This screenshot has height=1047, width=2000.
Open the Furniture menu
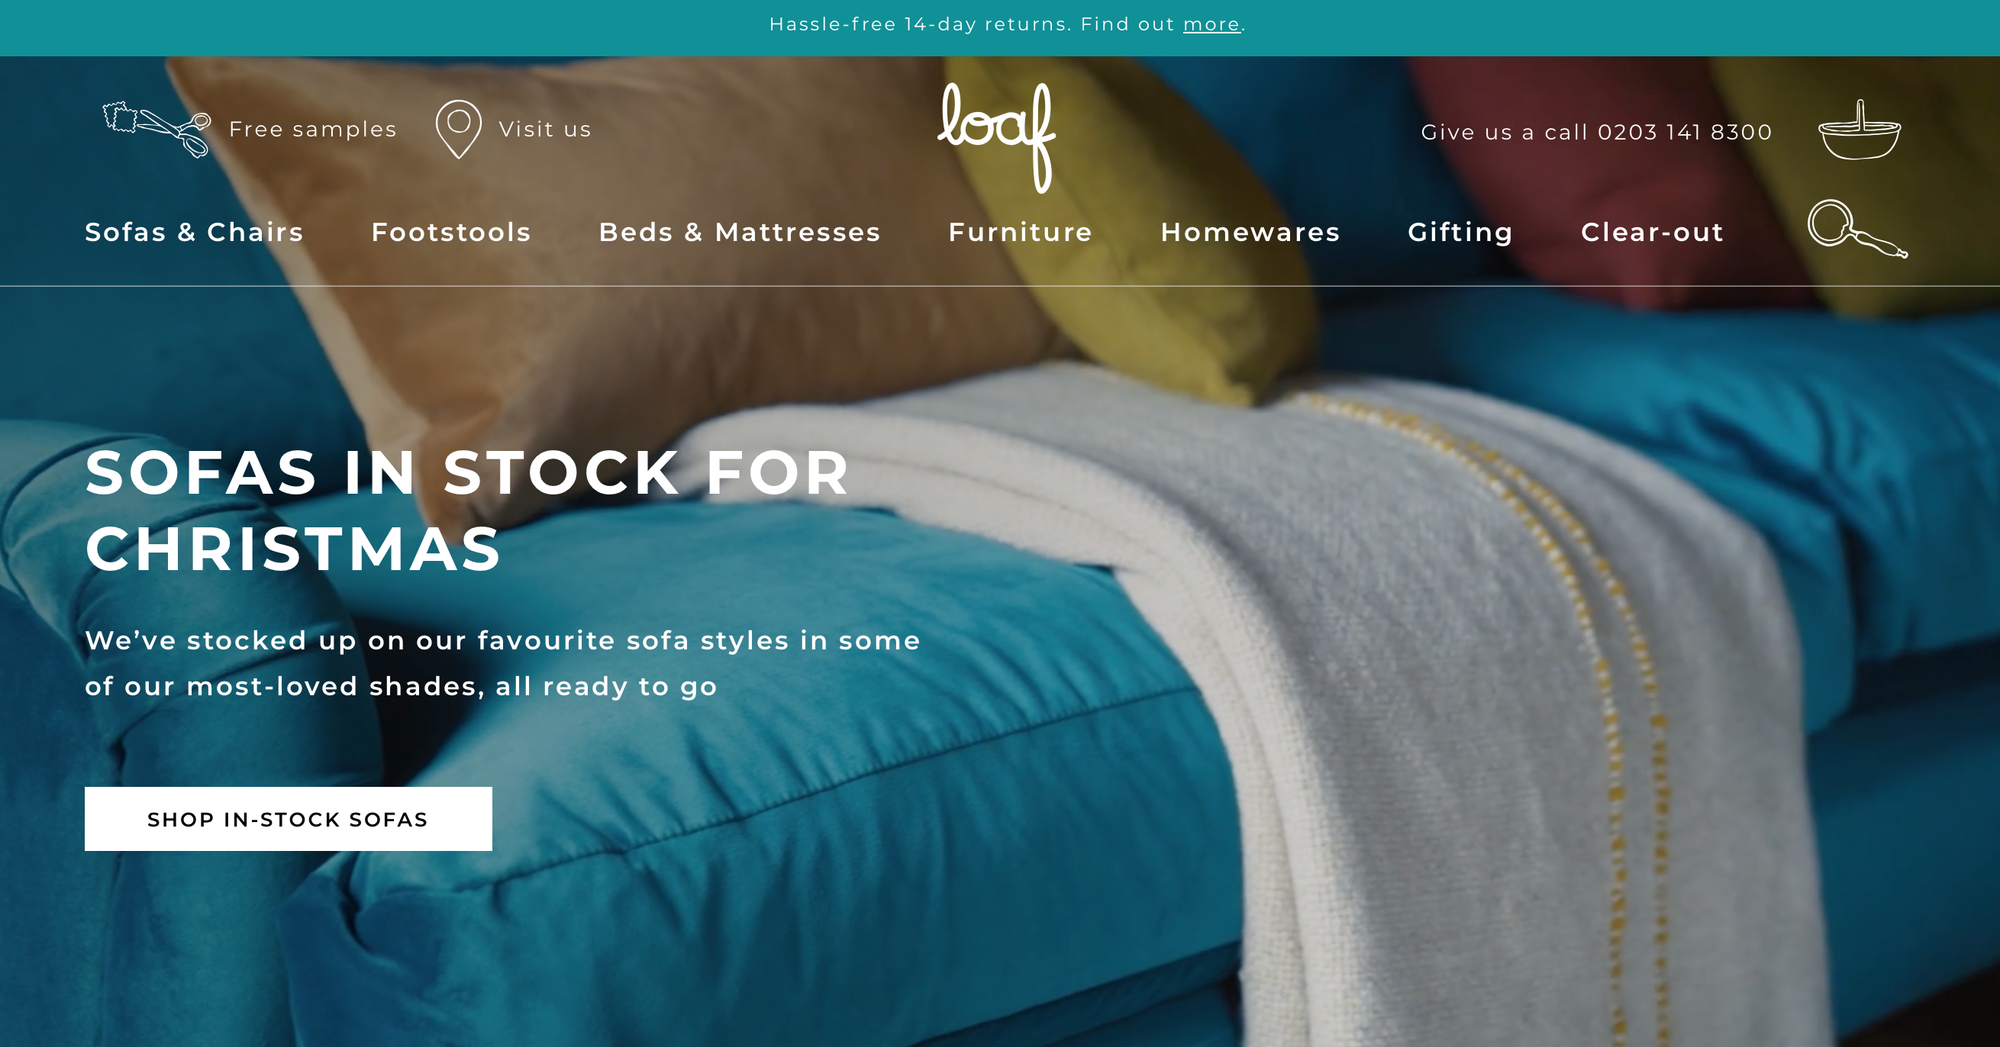[1020, 232]
